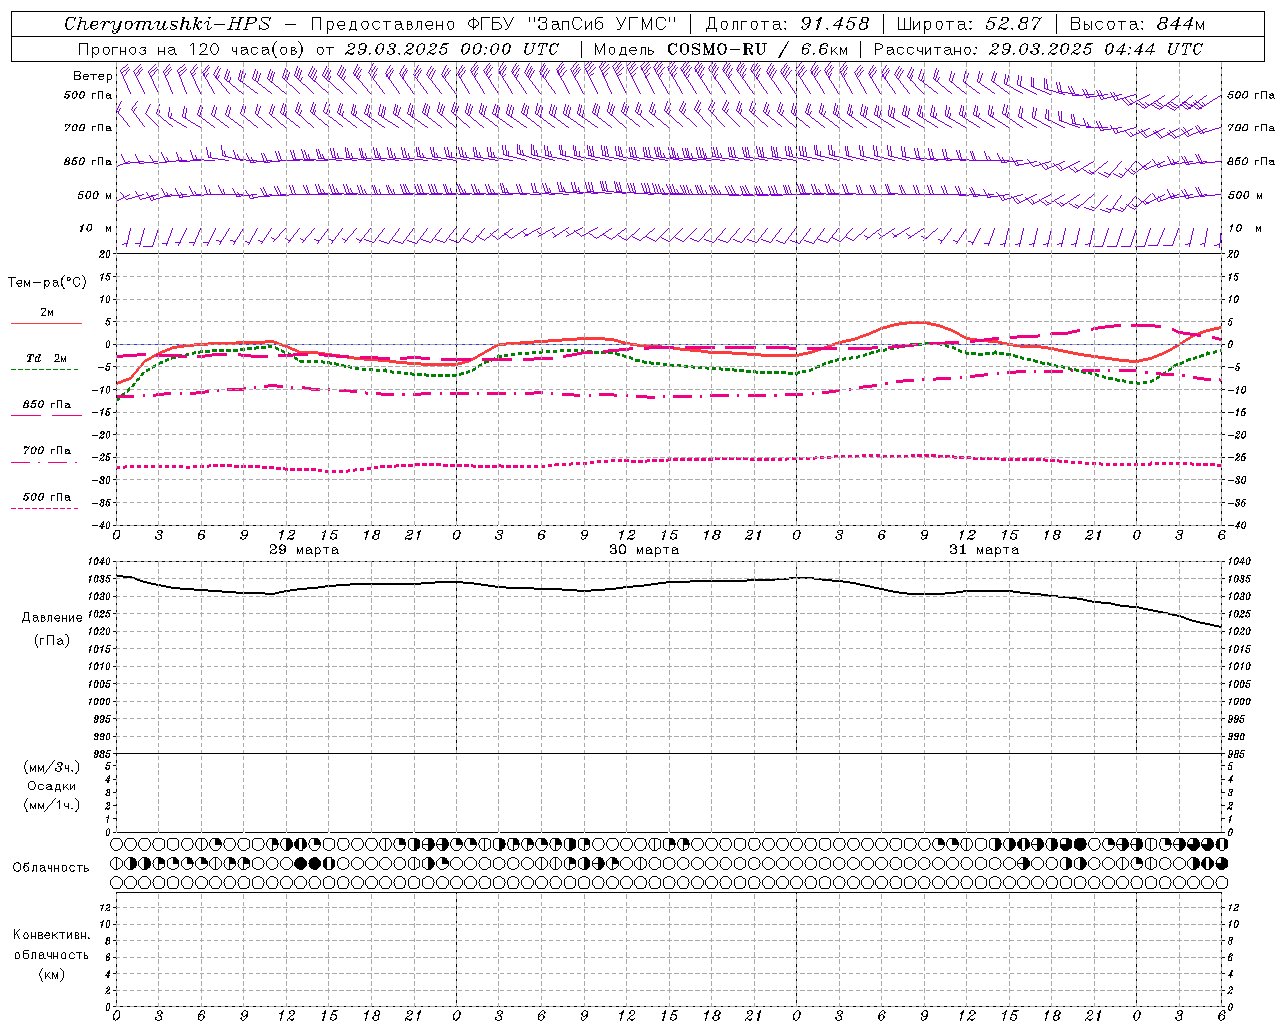The height and width of the screenshot is (1024, 1280).
Task: Click the Тем-ра(°C) temperature panel label
Action: coord(47,283)
